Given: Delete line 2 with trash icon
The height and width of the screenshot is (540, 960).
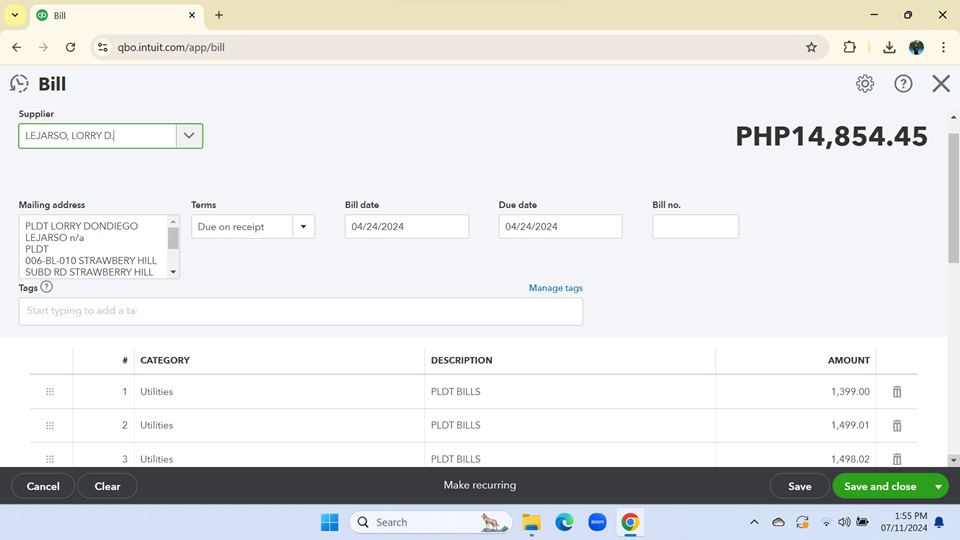Looking at the screenshot, I should pyautogui.click(x=897, y=426).
